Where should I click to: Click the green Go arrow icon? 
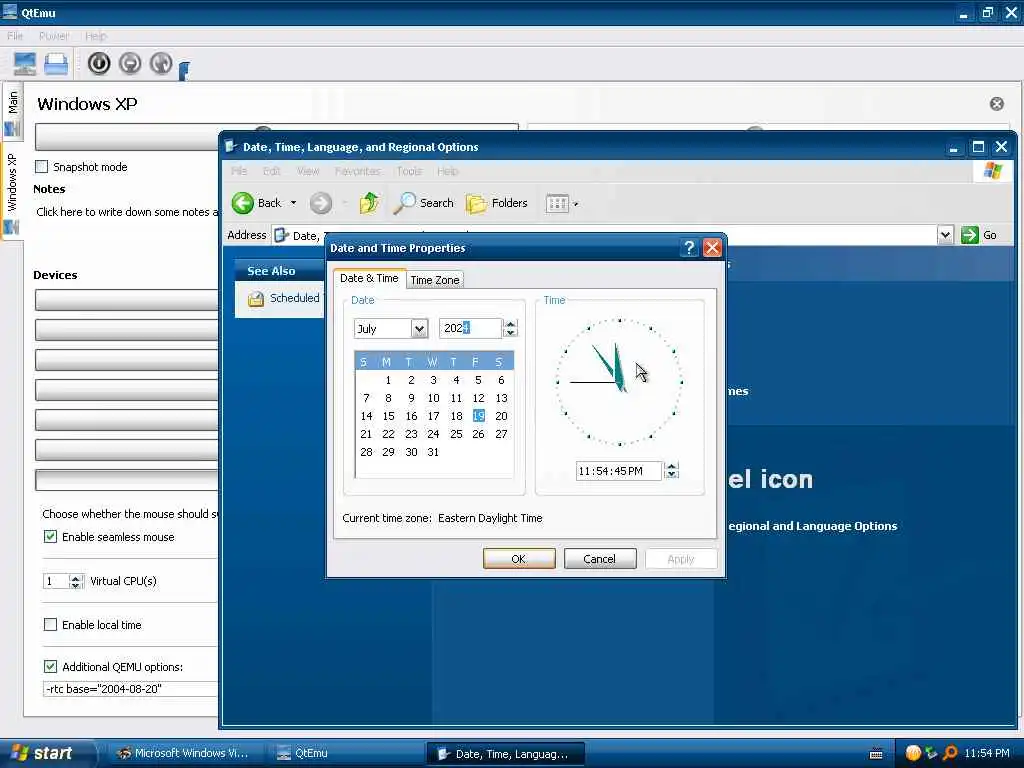pos(970,235)
